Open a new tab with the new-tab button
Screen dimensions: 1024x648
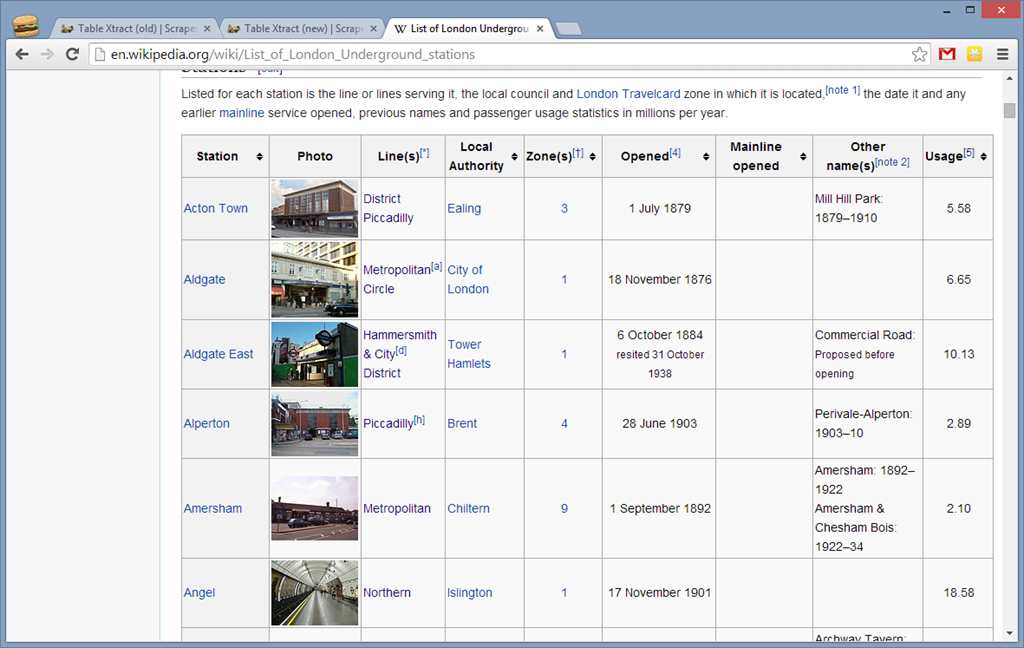tap(568, 29)
